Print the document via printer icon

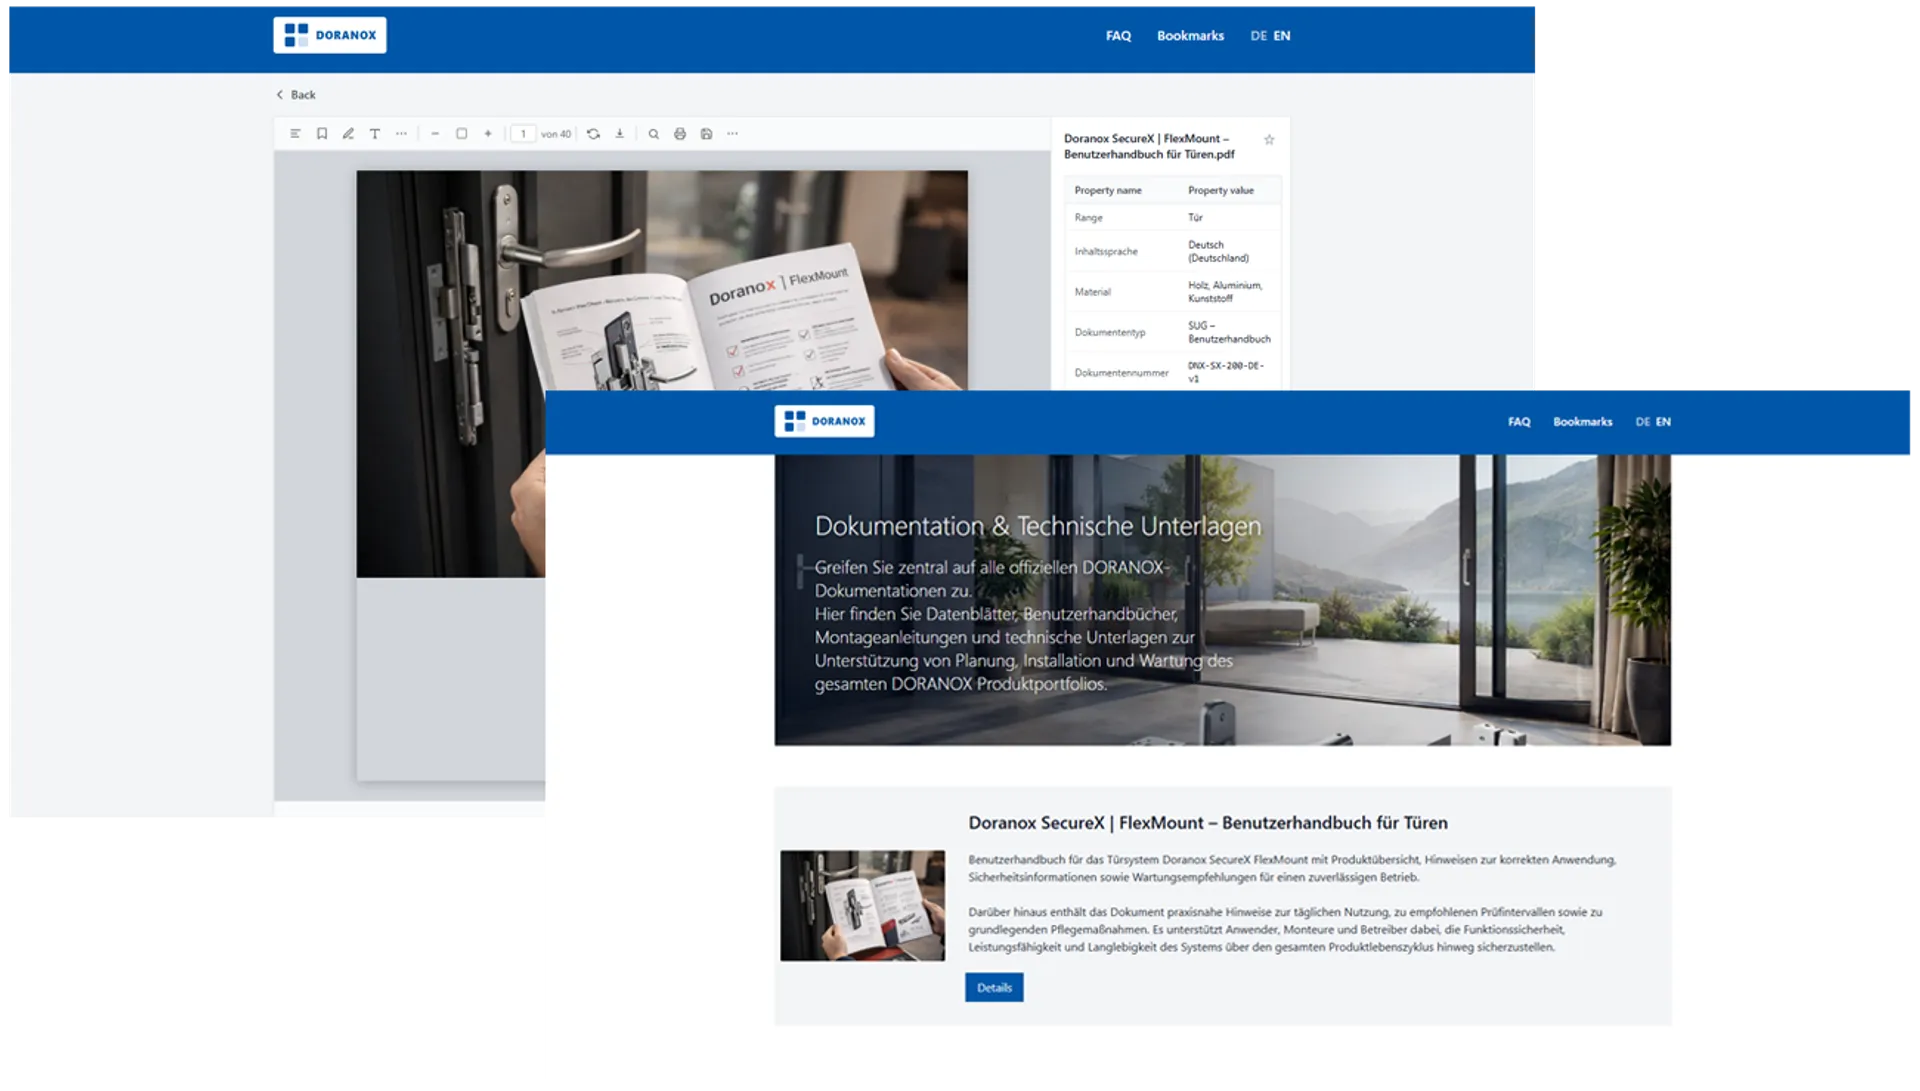pyautogui.click(x=680, y=134)
